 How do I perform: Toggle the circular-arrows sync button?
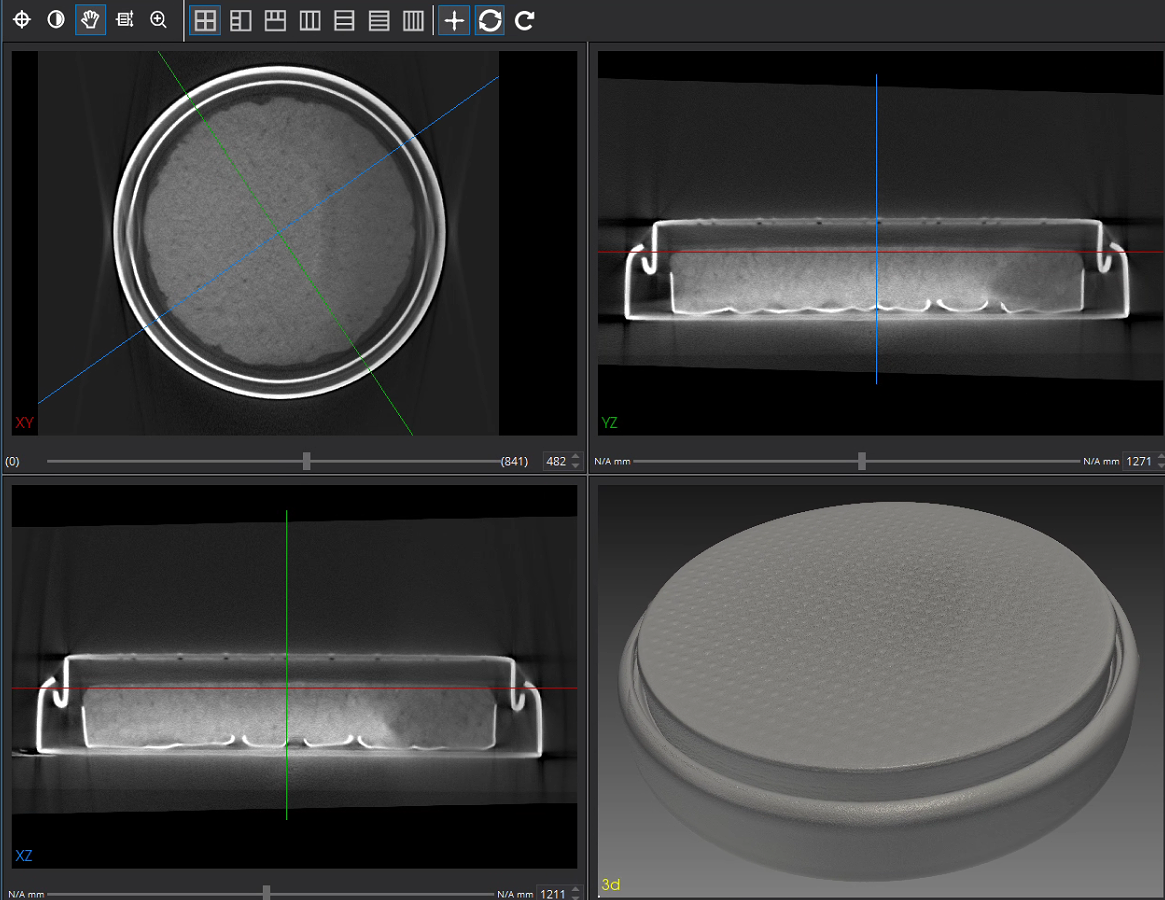point(490,21)
